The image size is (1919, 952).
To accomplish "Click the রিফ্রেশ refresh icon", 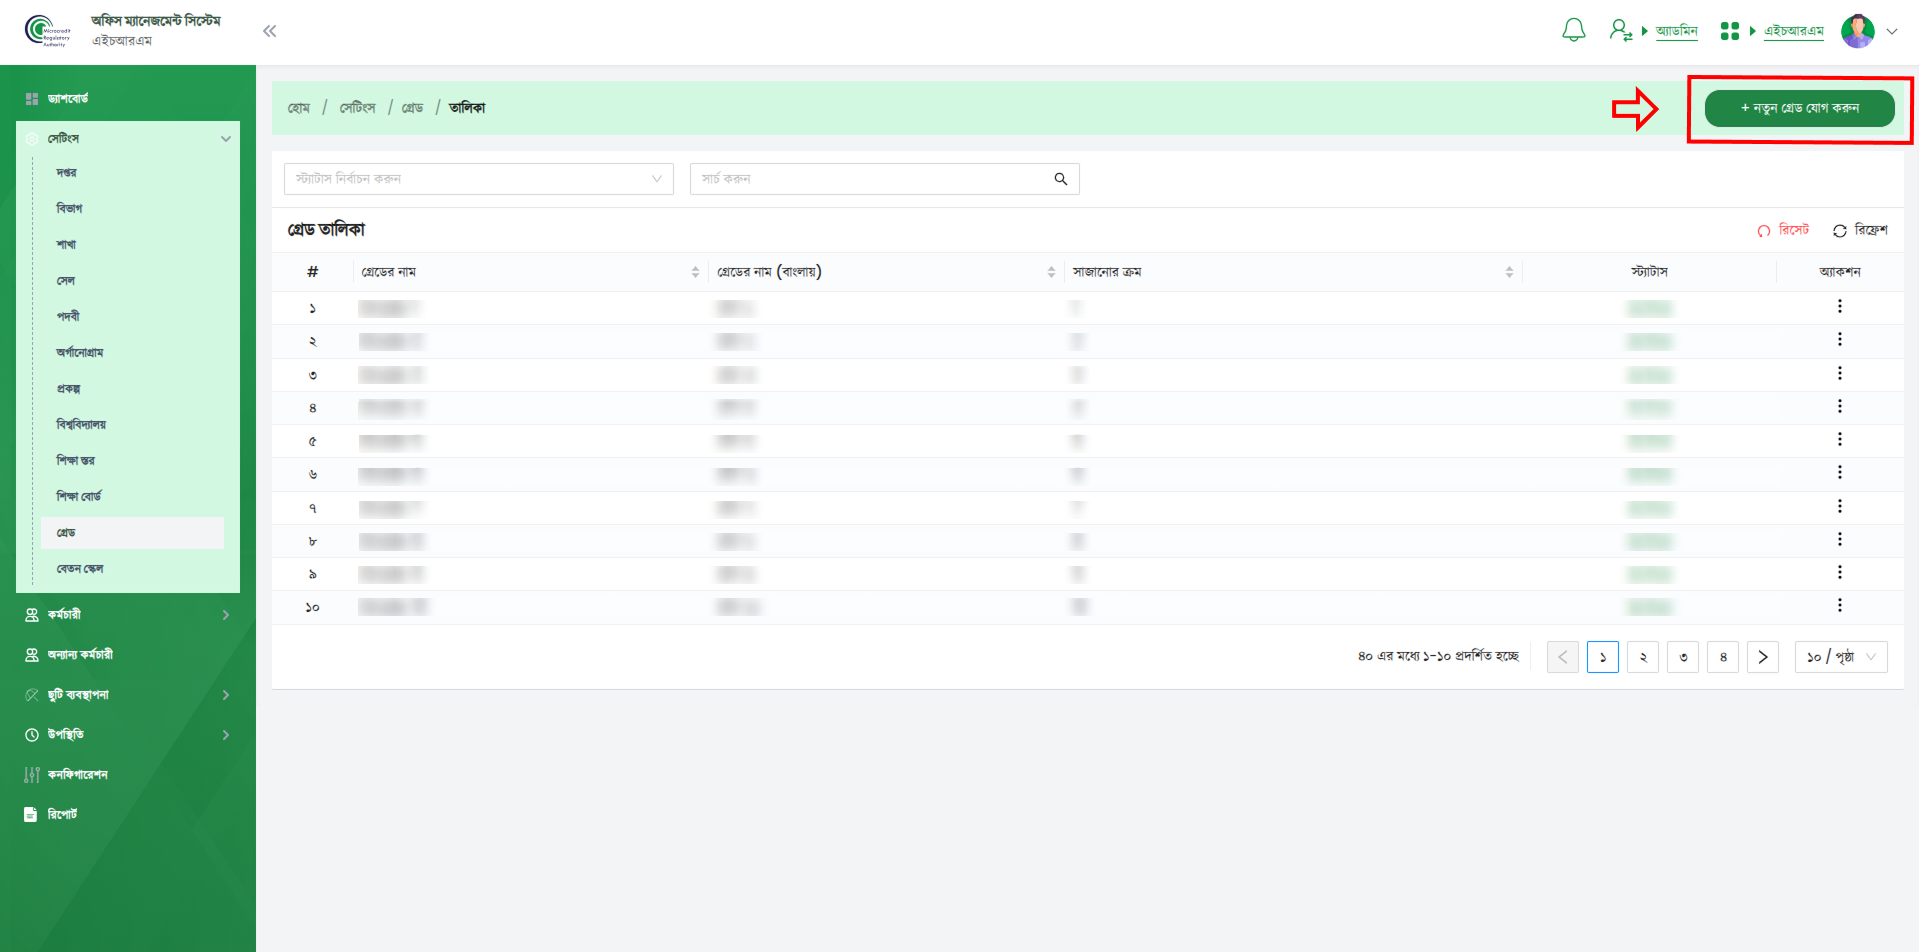I will tap(1839, 231).
